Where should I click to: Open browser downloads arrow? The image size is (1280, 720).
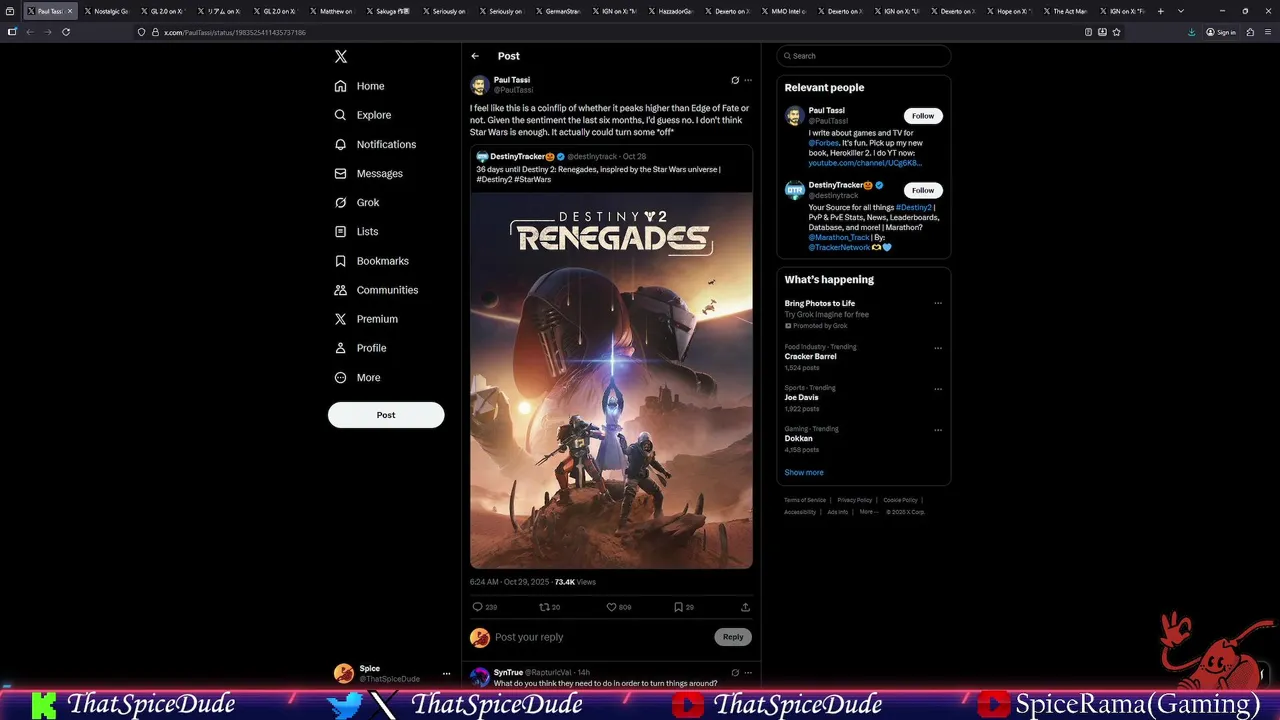(x=1191, y=32)
